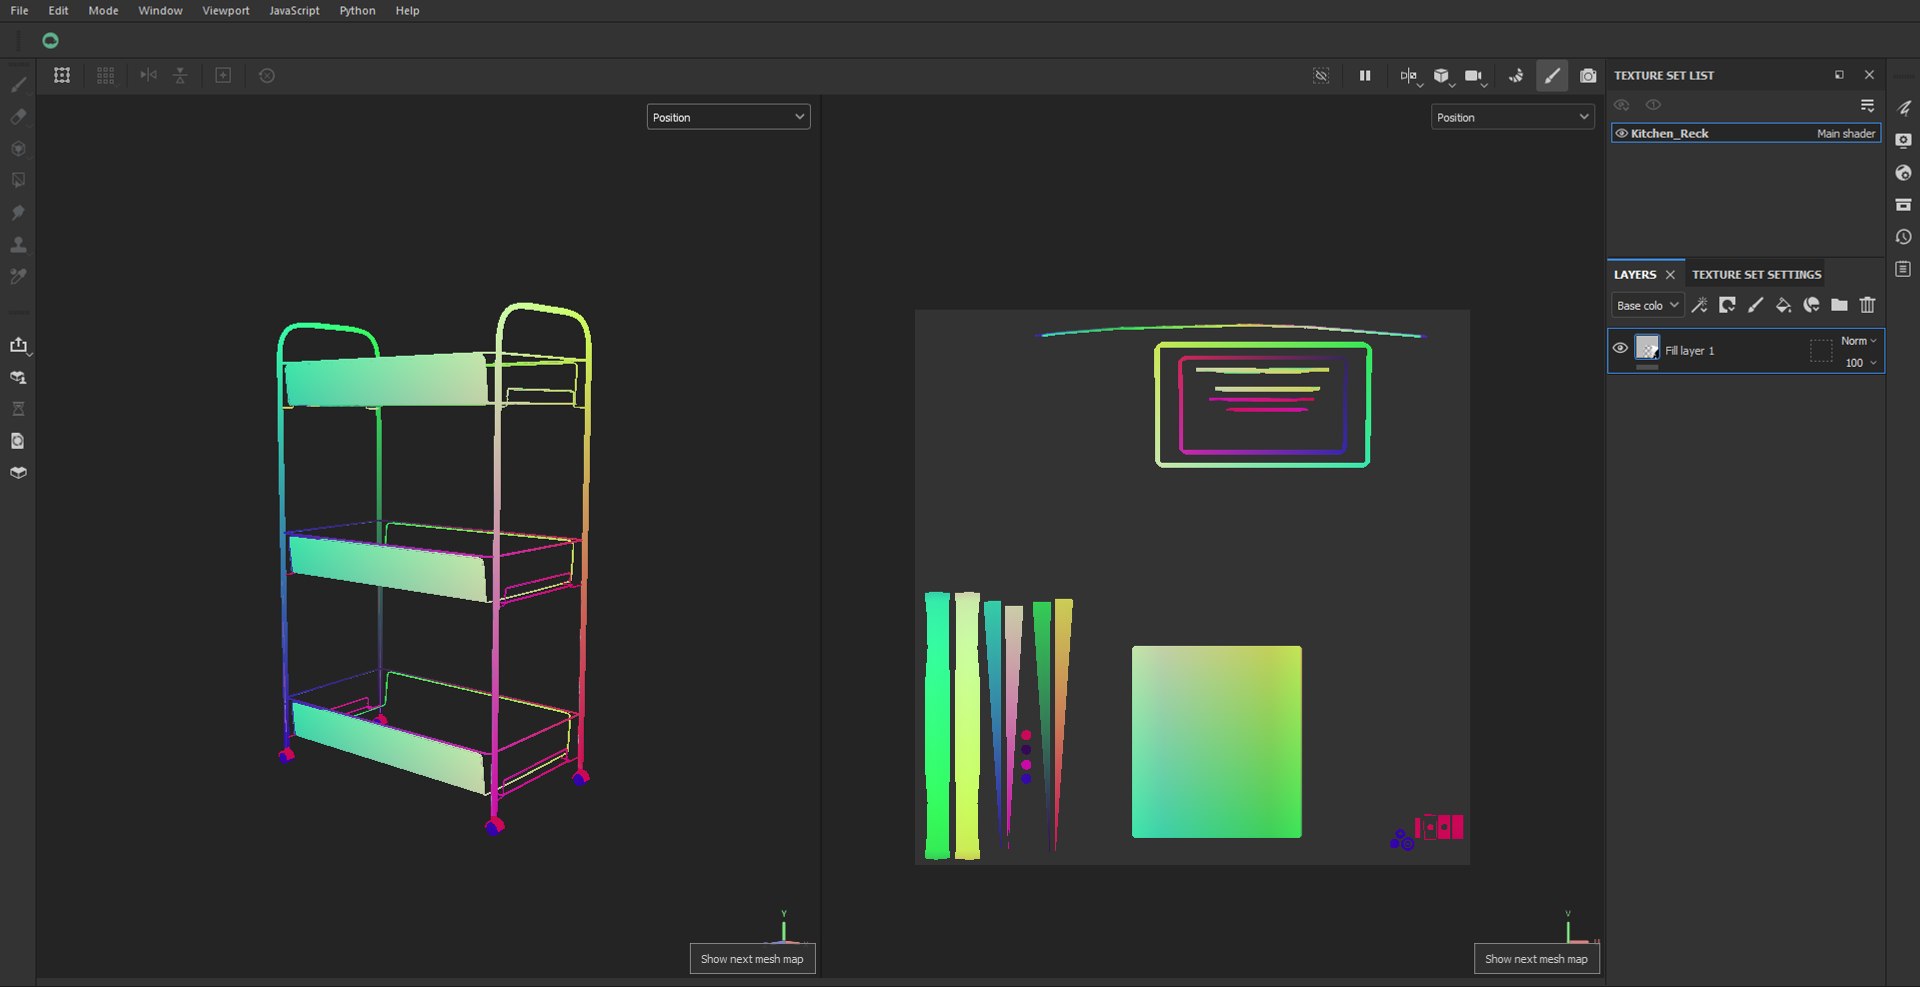Click the reset circular arrow icon
1920x987 pixels.
[x=267, y=75]
